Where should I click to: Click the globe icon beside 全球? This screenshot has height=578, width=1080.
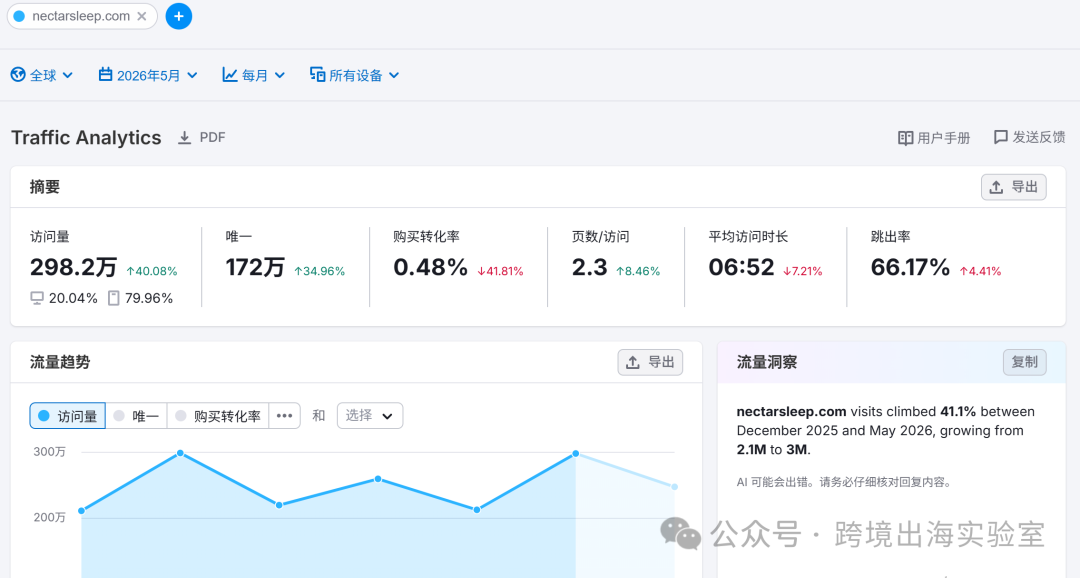pyautogui.click(x=18, y=74)
